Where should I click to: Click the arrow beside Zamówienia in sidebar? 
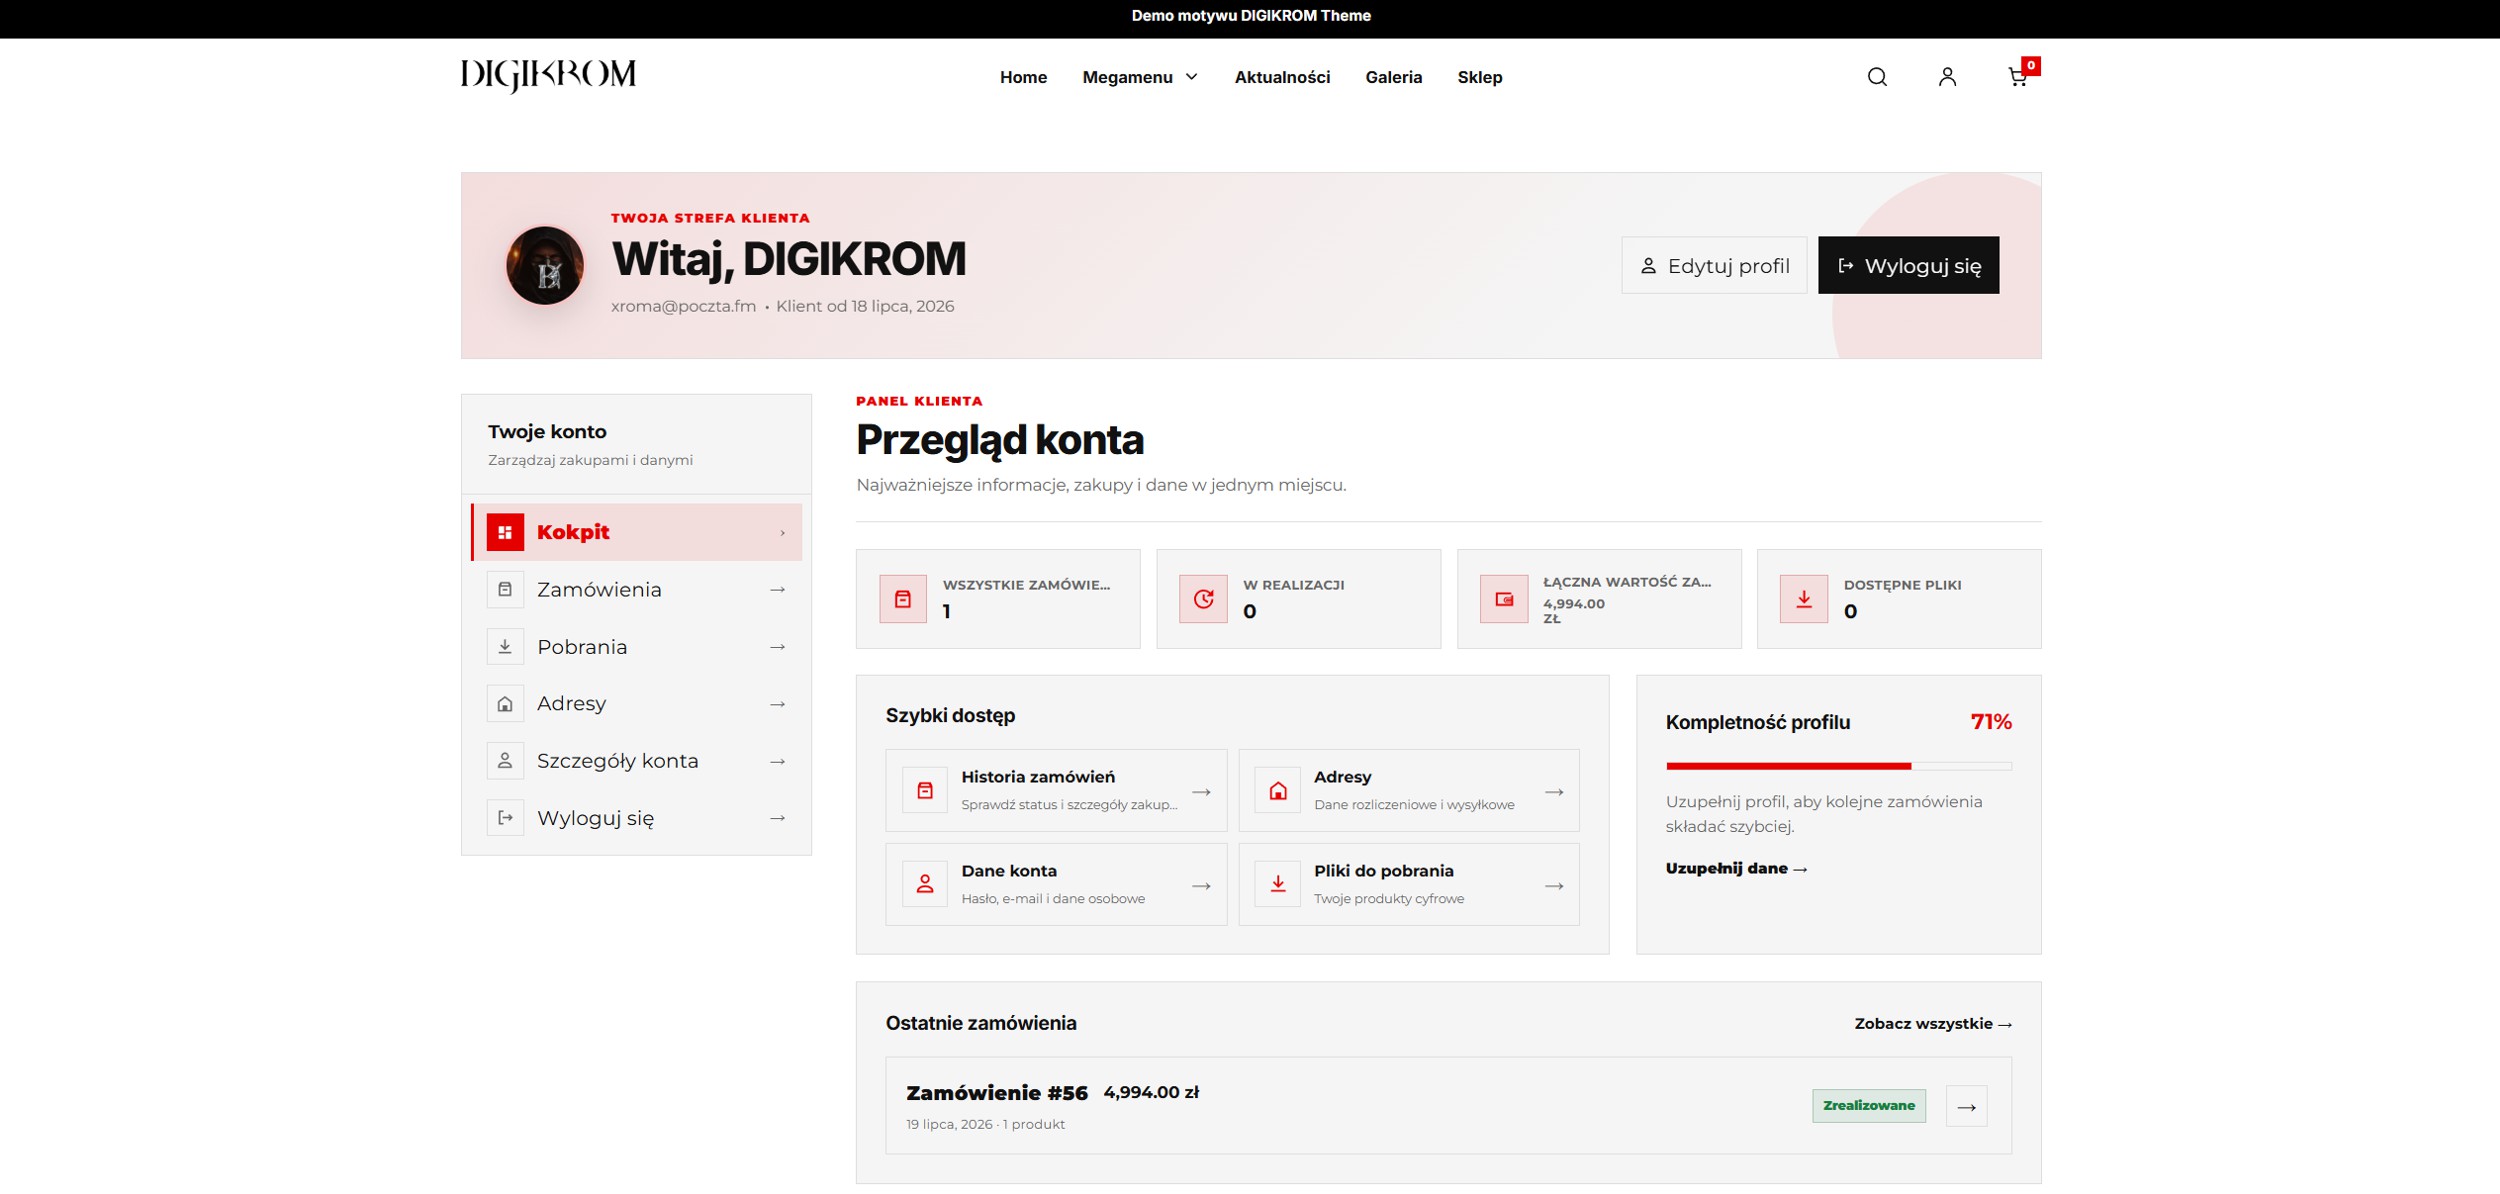point(777,590)
